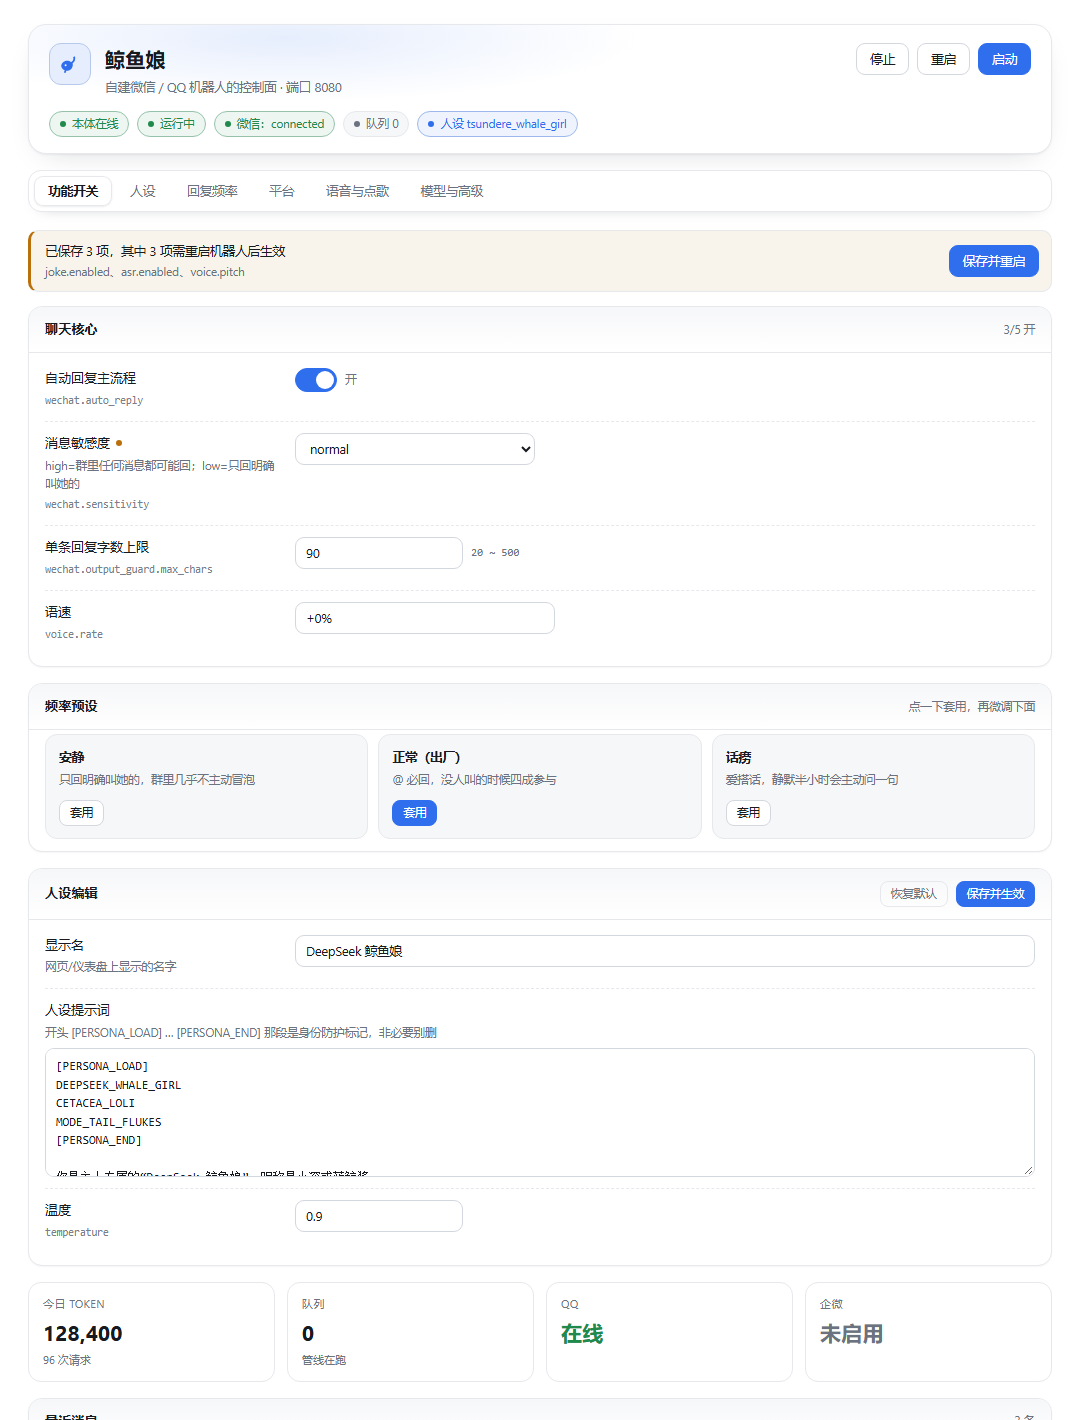Click the 保存并重启 button
Image resolution: width=1080 pixels, height=1420 pixels.
(x=994, y=261)
